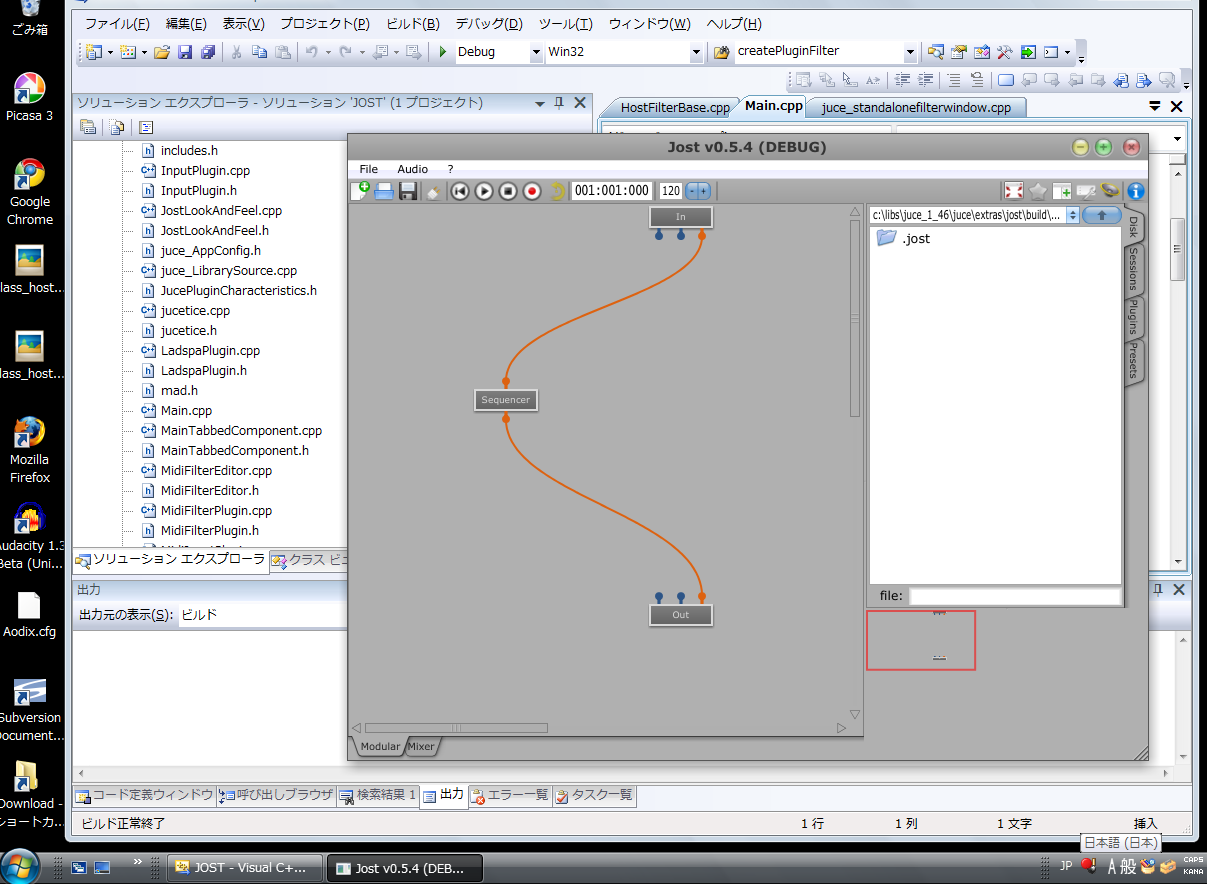Switch to the HostFilterBase.cpp editor tab
Viewport: 1207px width, 884px height.
point(675,107)
